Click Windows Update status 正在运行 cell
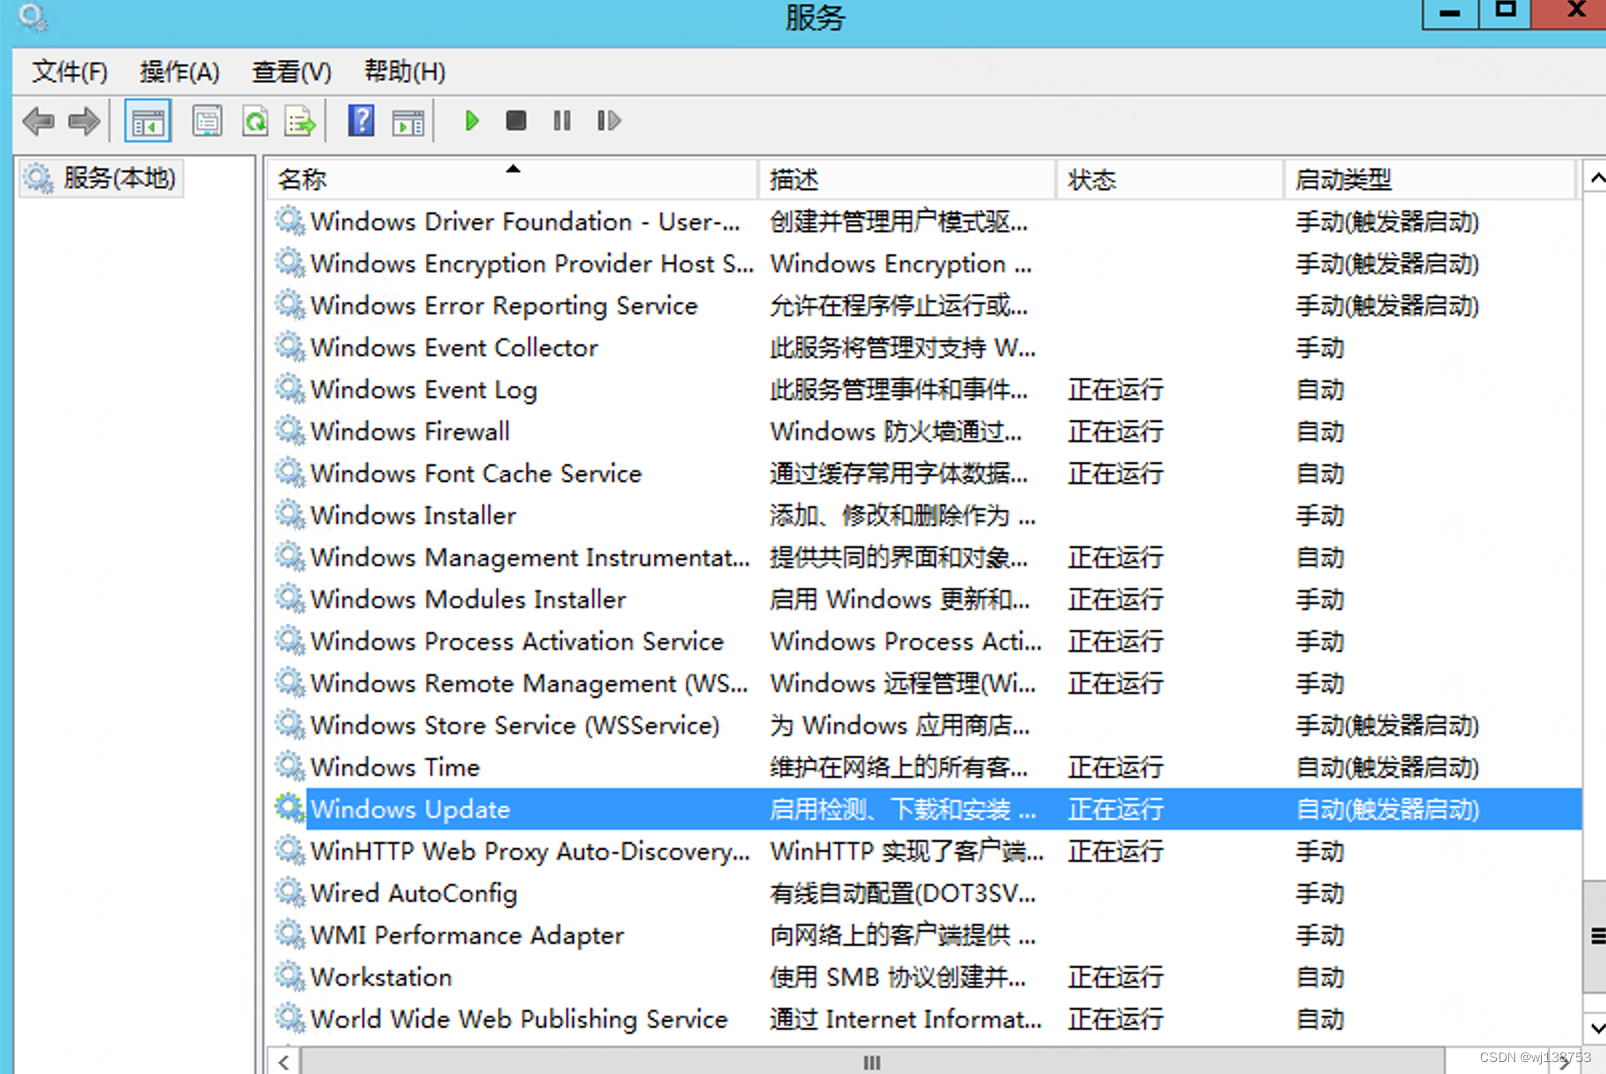The width and height of the screenshot is (1606, 1074). pyautogui.click(x=1116, y=809)
